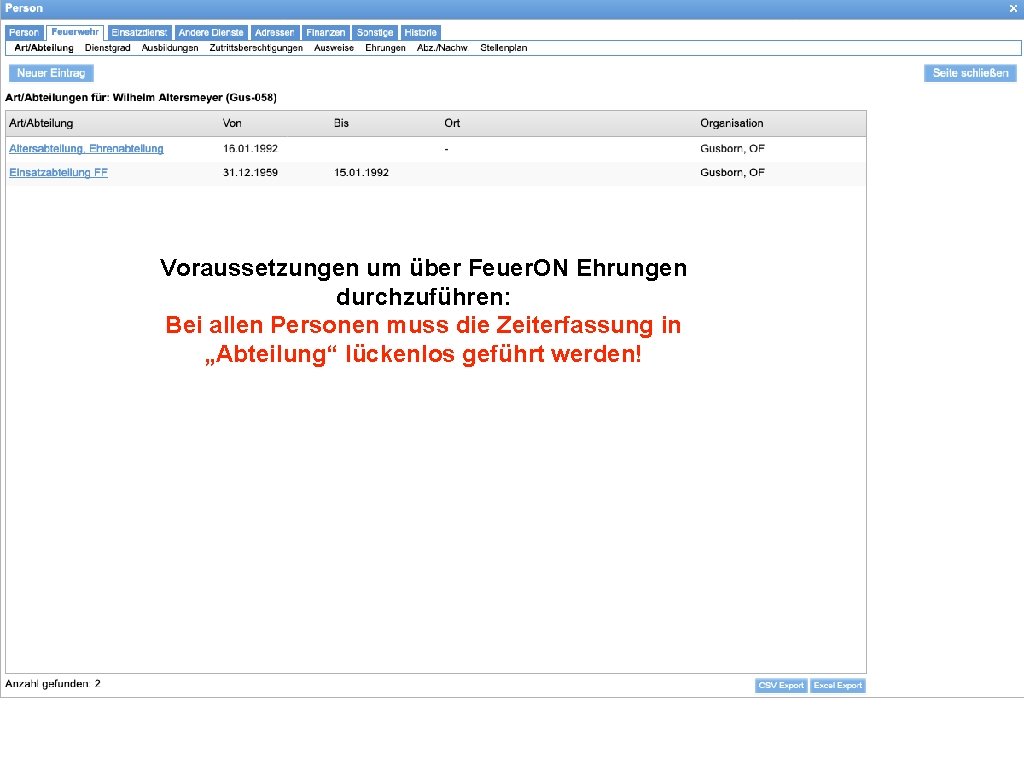Open the Zutrittsberechtigungen submenu
1024x768 pixels.
coord(256,48)
